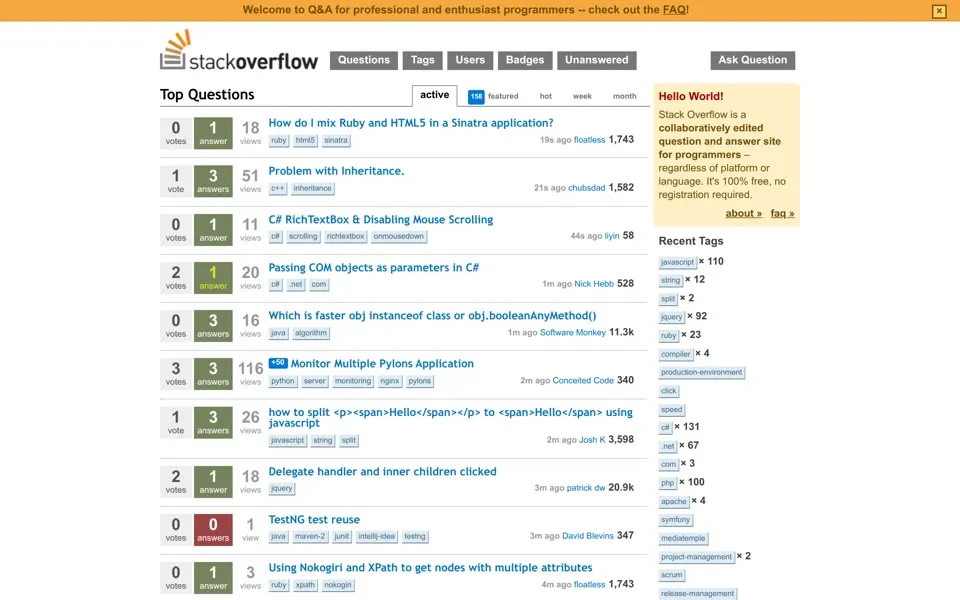Select php in Recent Tags
This screenshot has width=960, height=600.
click(667, 483)
